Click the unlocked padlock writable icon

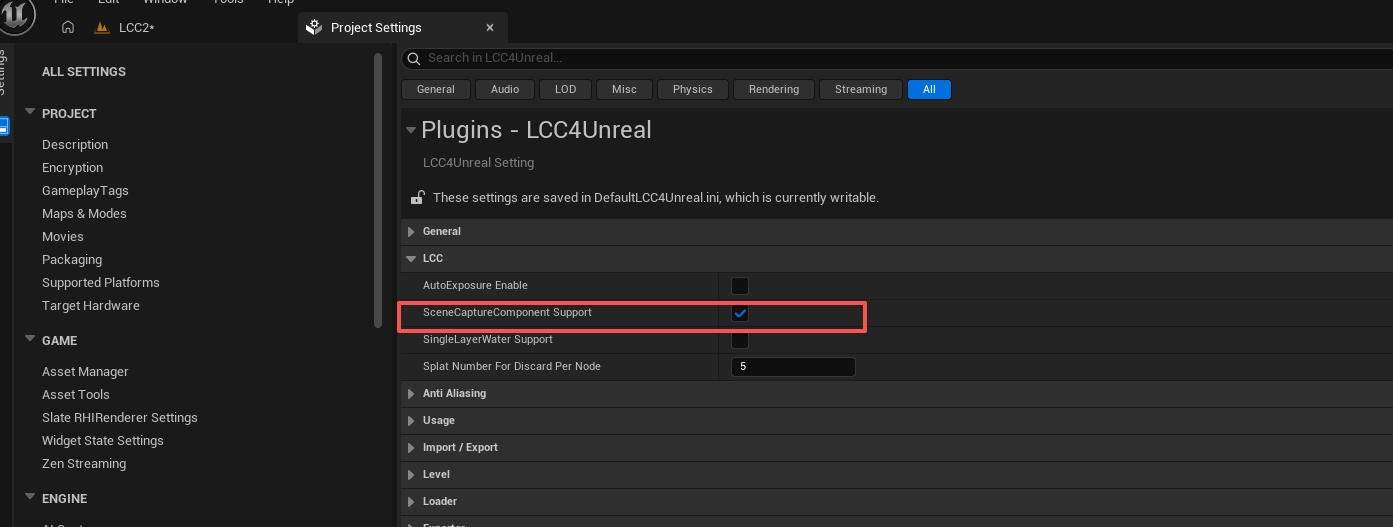(416, 198)
